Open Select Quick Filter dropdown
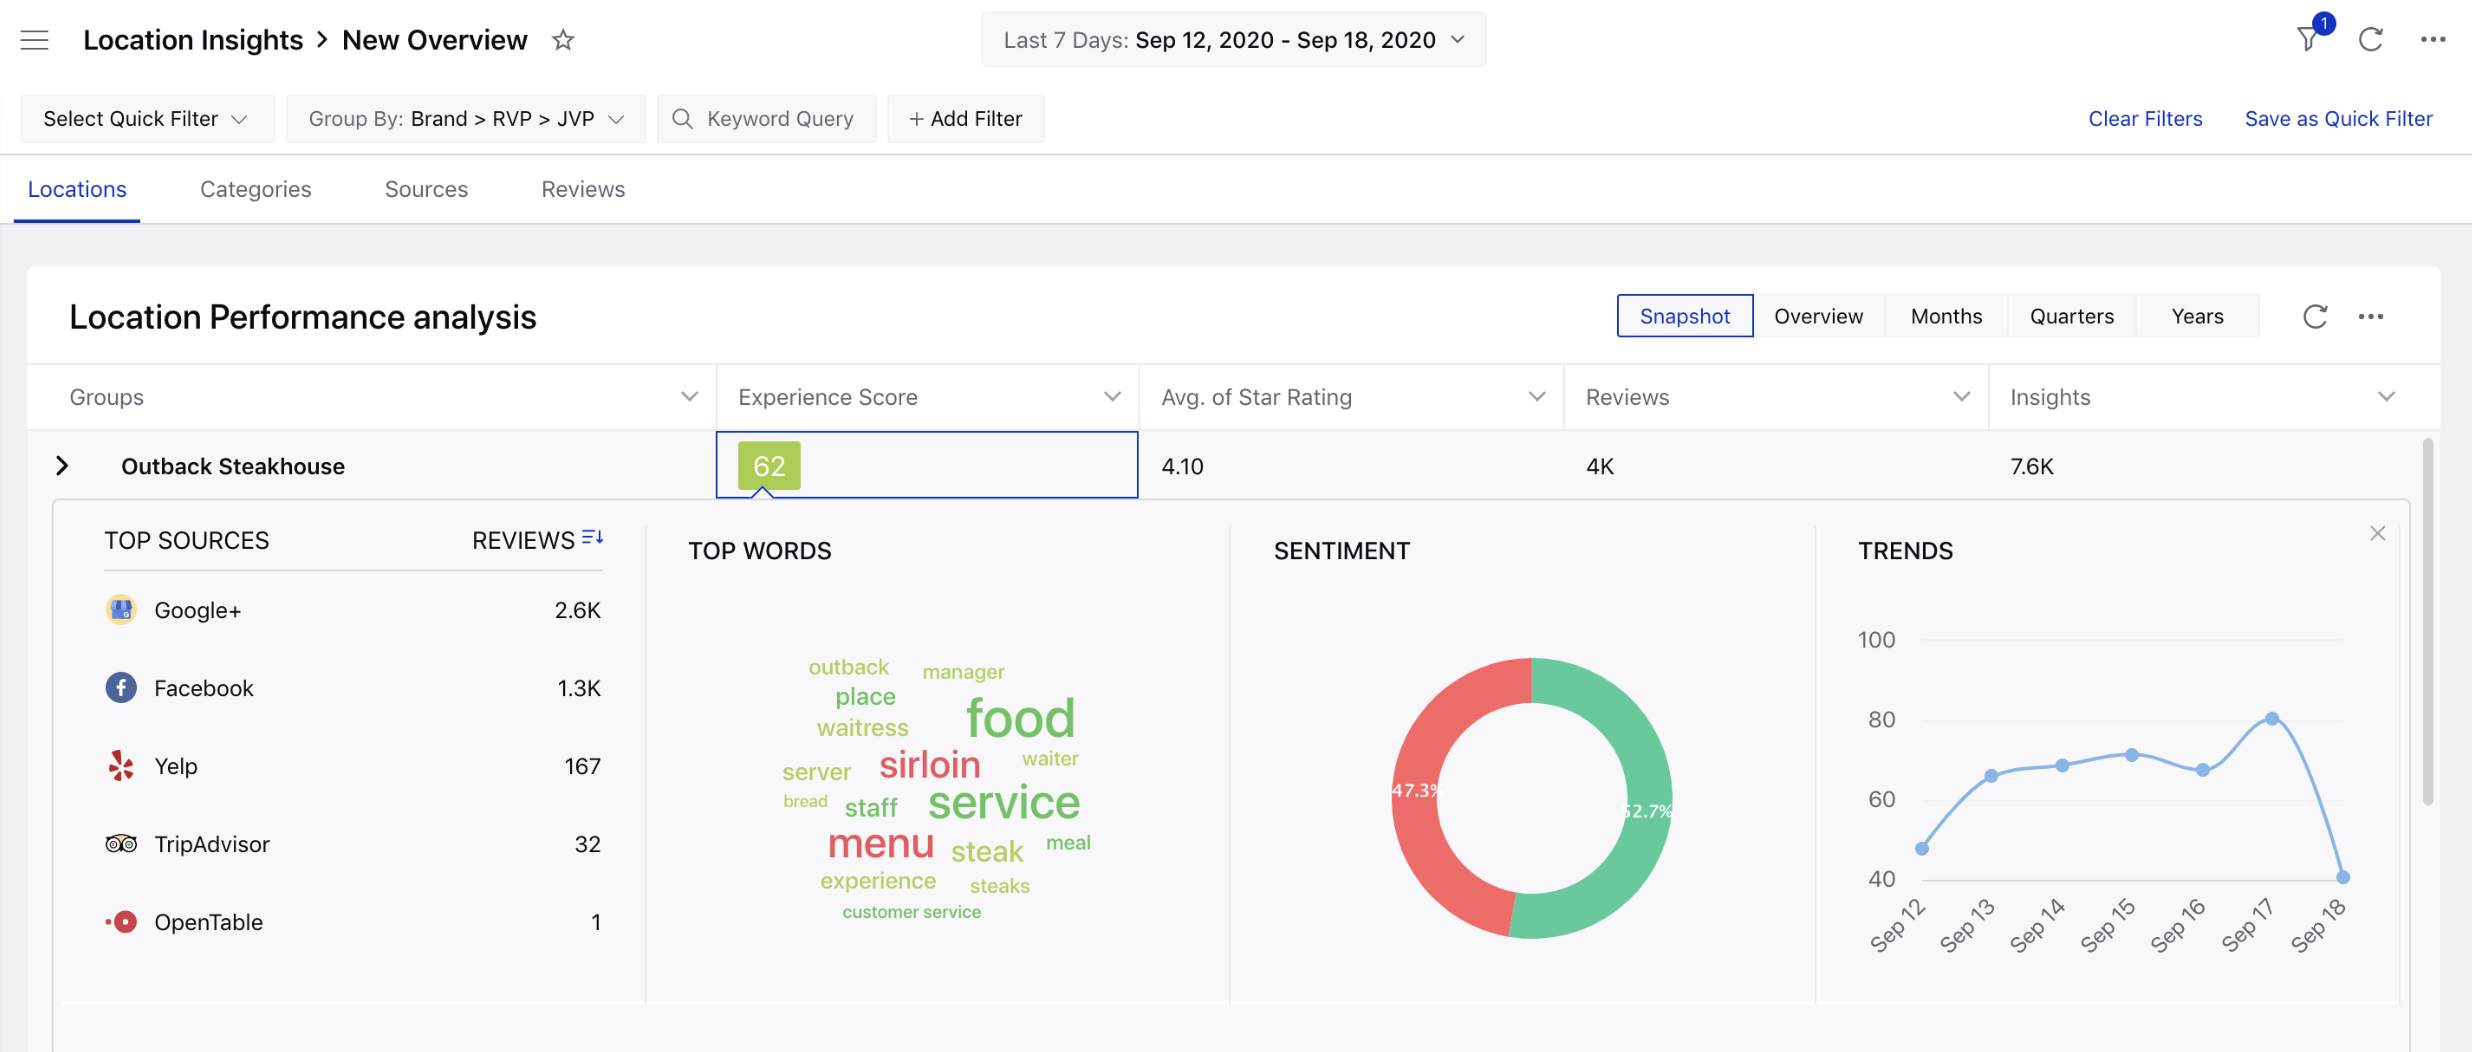 [x=147, y=119]
